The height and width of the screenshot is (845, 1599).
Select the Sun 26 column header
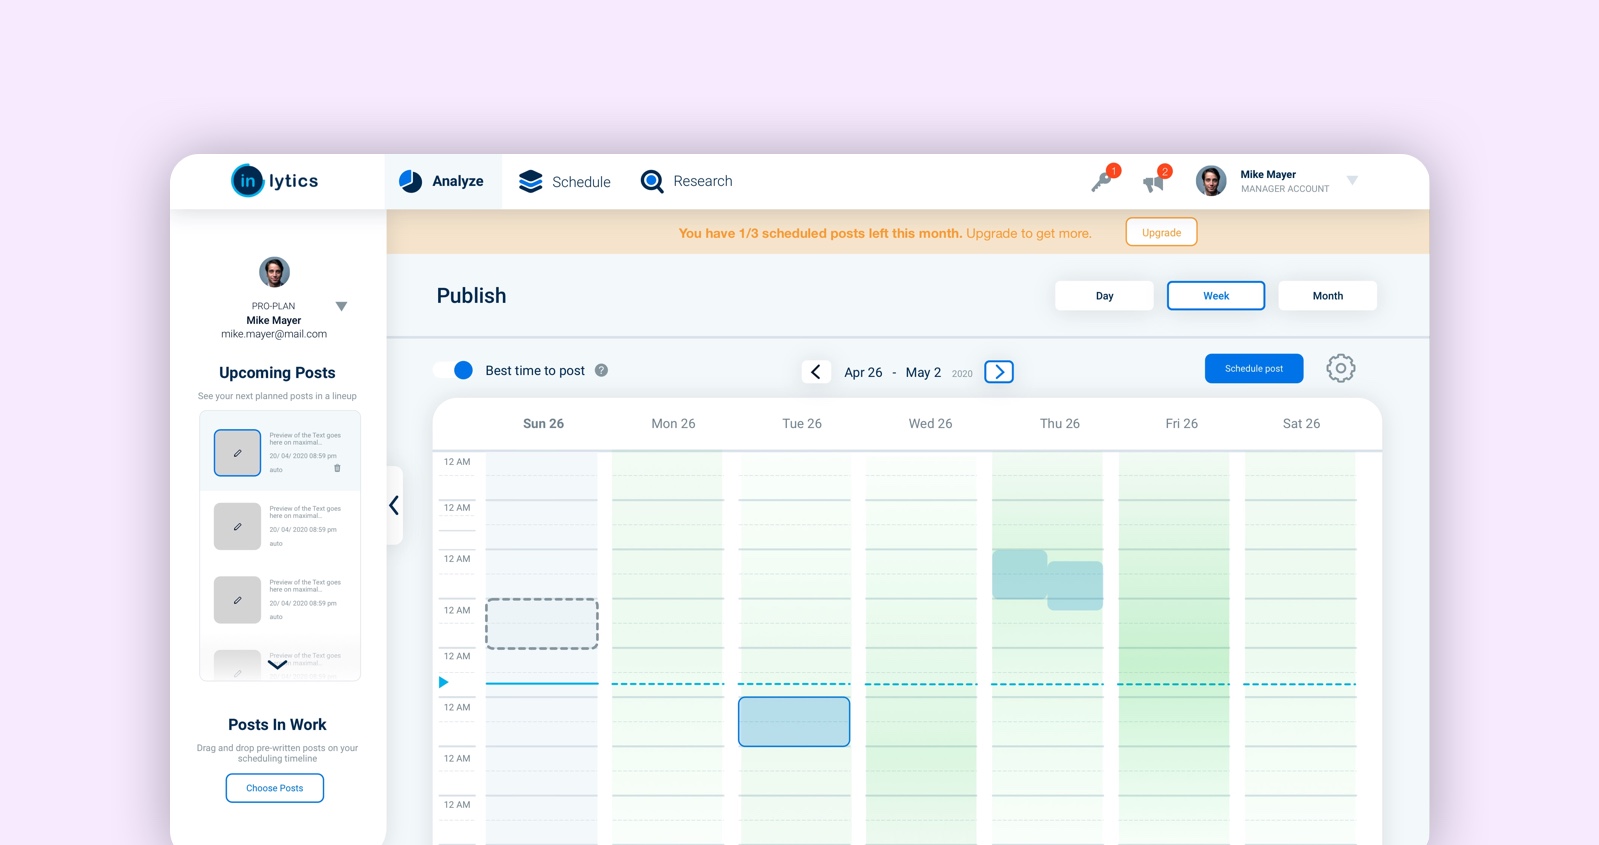tap(543, 424)
